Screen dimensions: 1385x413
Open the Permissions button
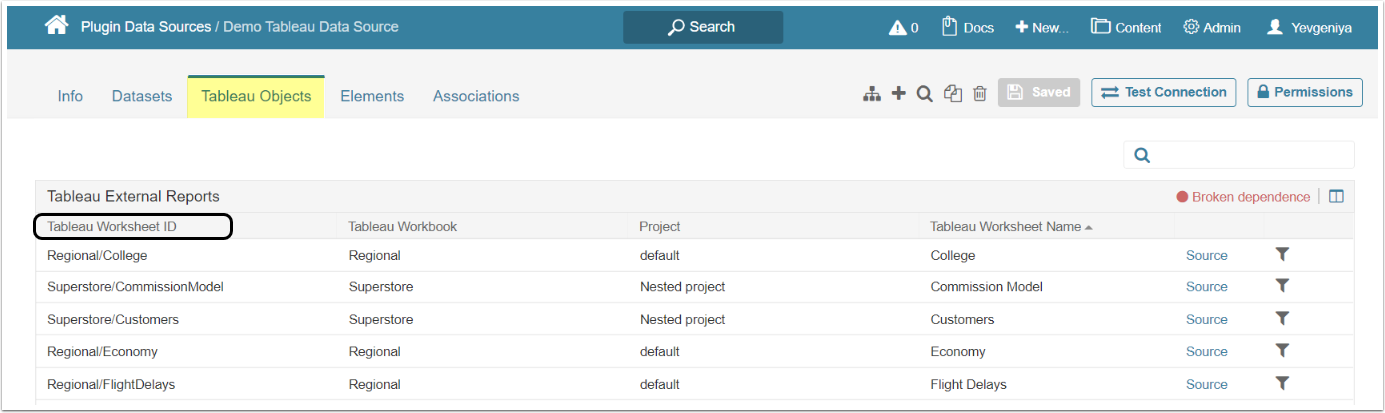click(1305, 92)
